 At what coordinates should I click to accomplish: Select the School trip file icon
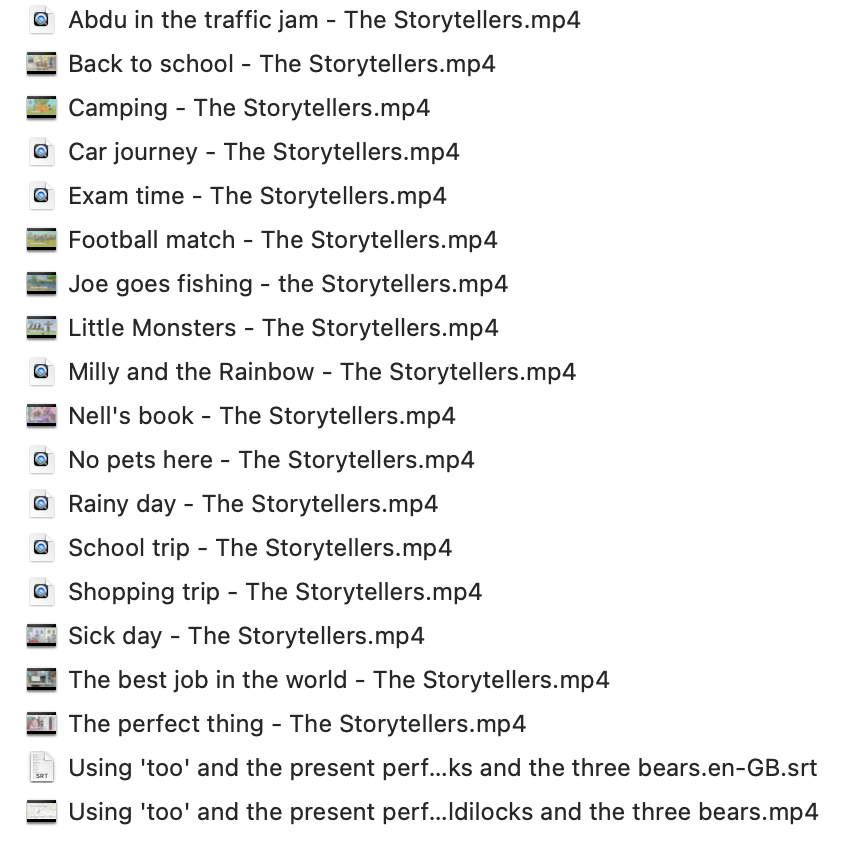(41, 548)
